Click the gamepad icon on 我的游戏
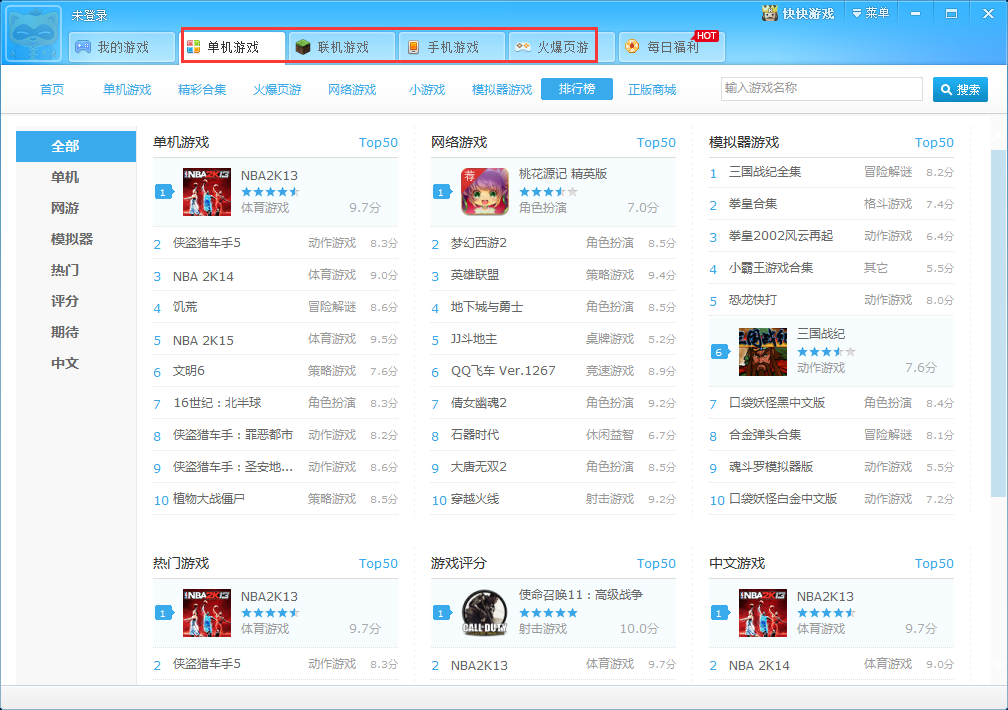The width and height of the screenshot is (1008, 710). click(x=83, y=46)
